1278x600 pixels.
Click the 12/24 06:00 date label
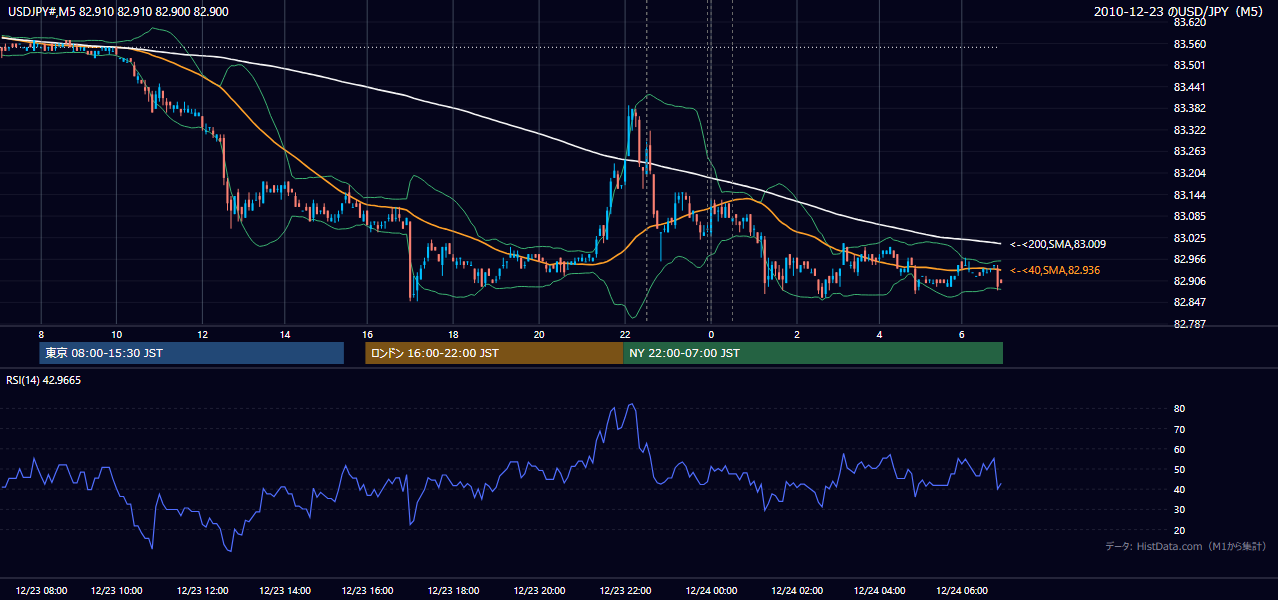pyautogui.click(x=962, y=590)
